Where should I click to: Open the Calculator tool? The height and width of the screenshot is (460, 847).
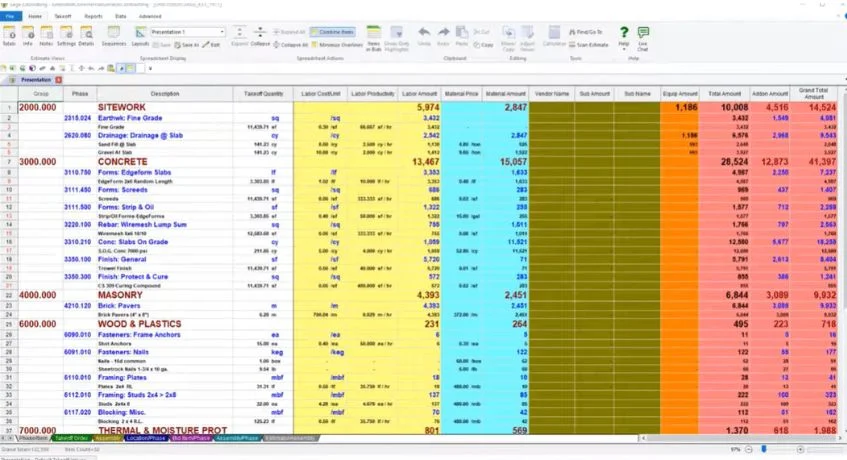554,36
